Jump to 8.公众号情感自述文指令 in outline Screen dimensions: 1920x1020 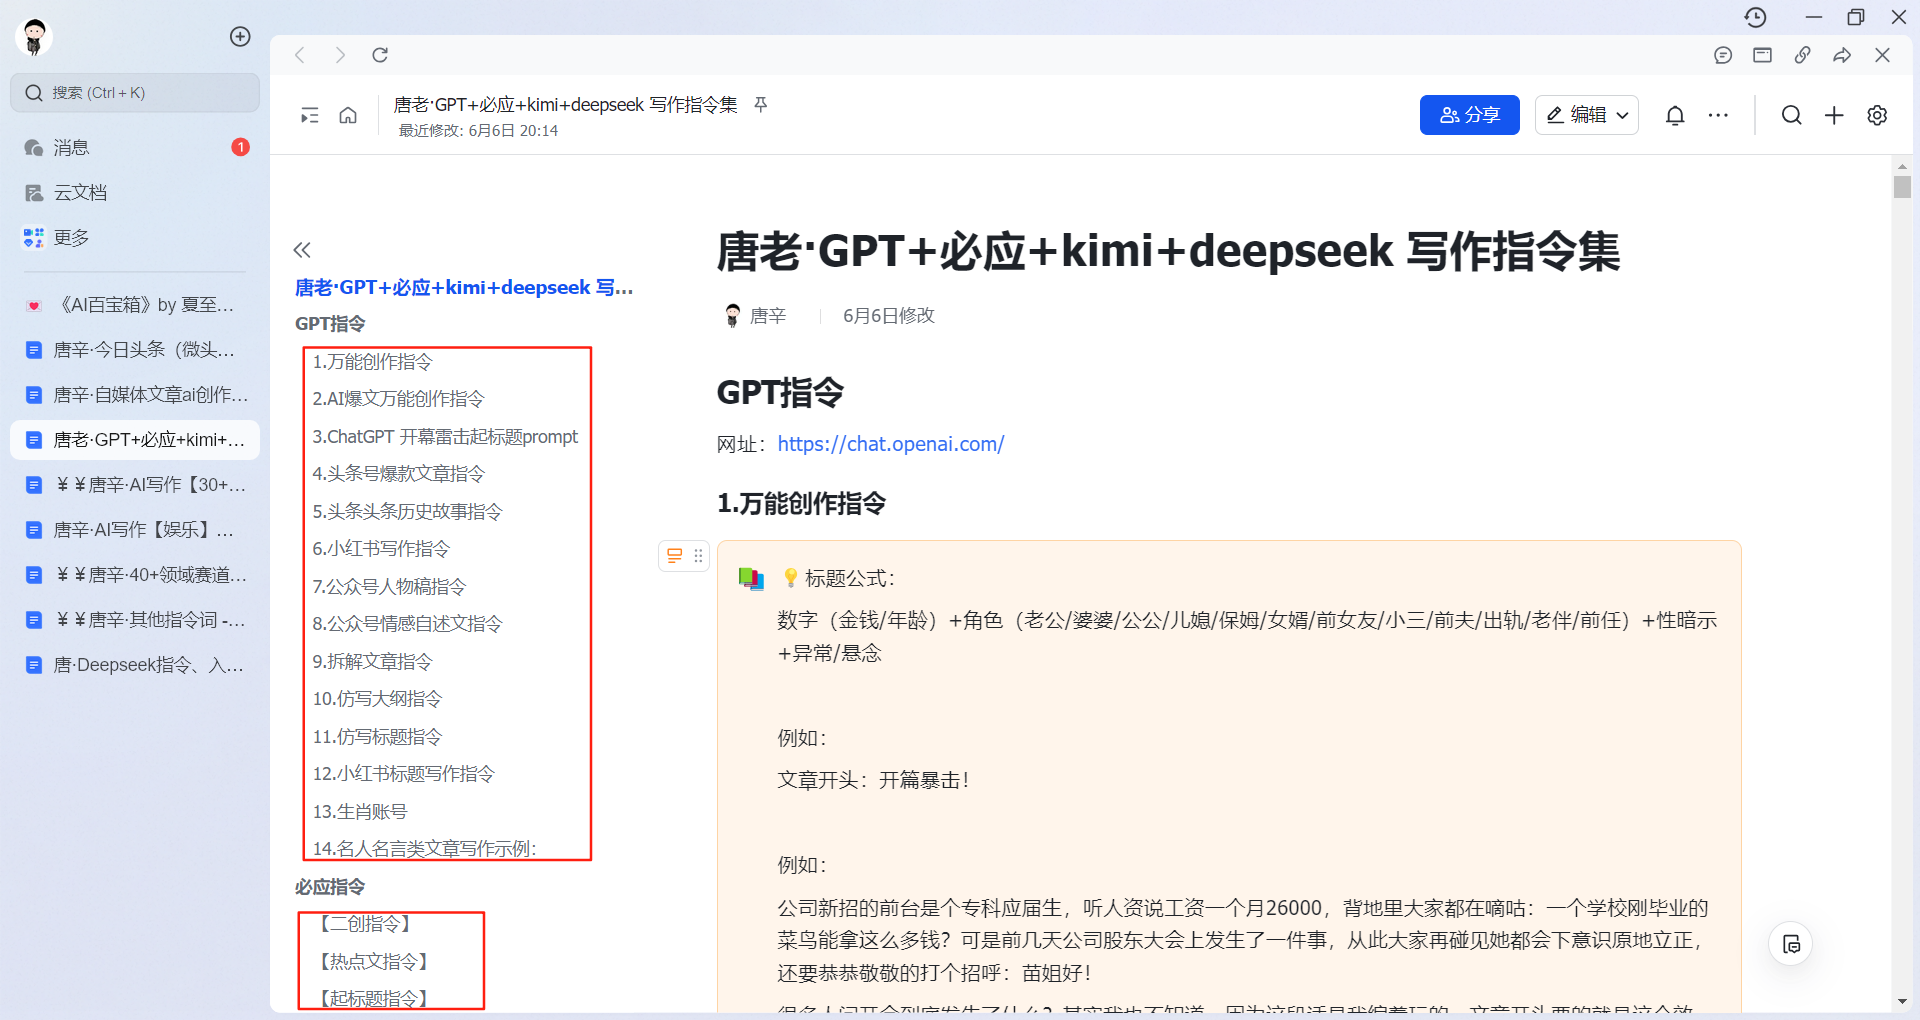pos(407,624)
